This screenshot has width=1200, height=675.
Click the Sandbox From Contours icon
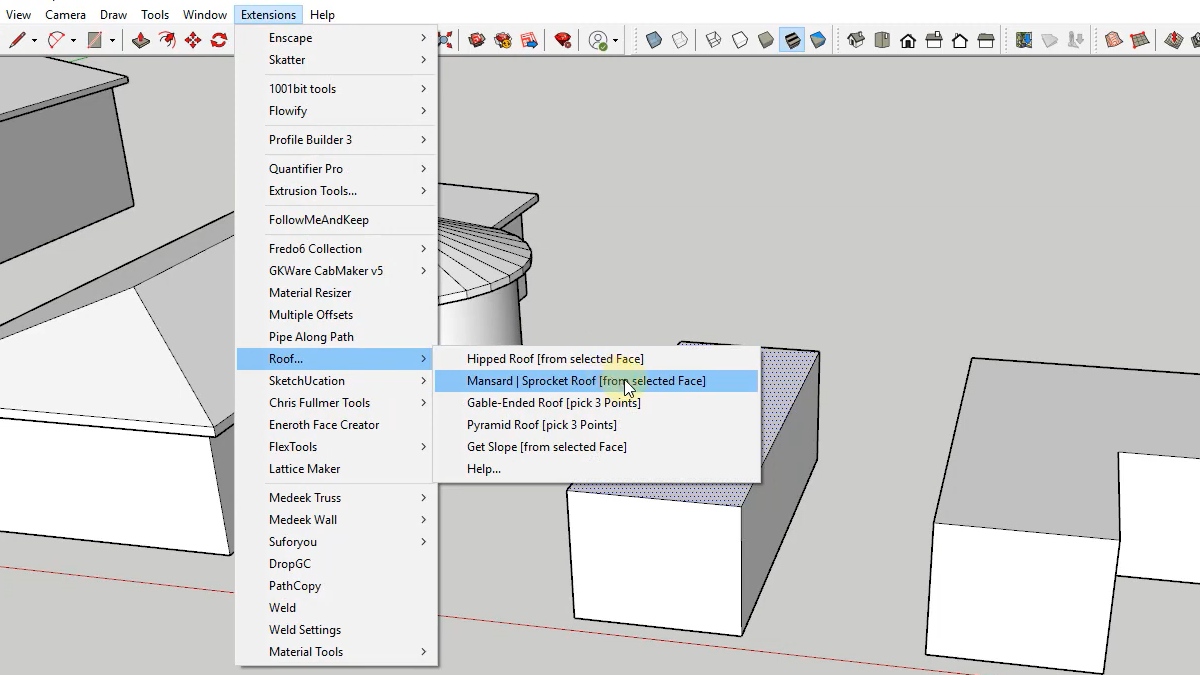pos(1114,40)
